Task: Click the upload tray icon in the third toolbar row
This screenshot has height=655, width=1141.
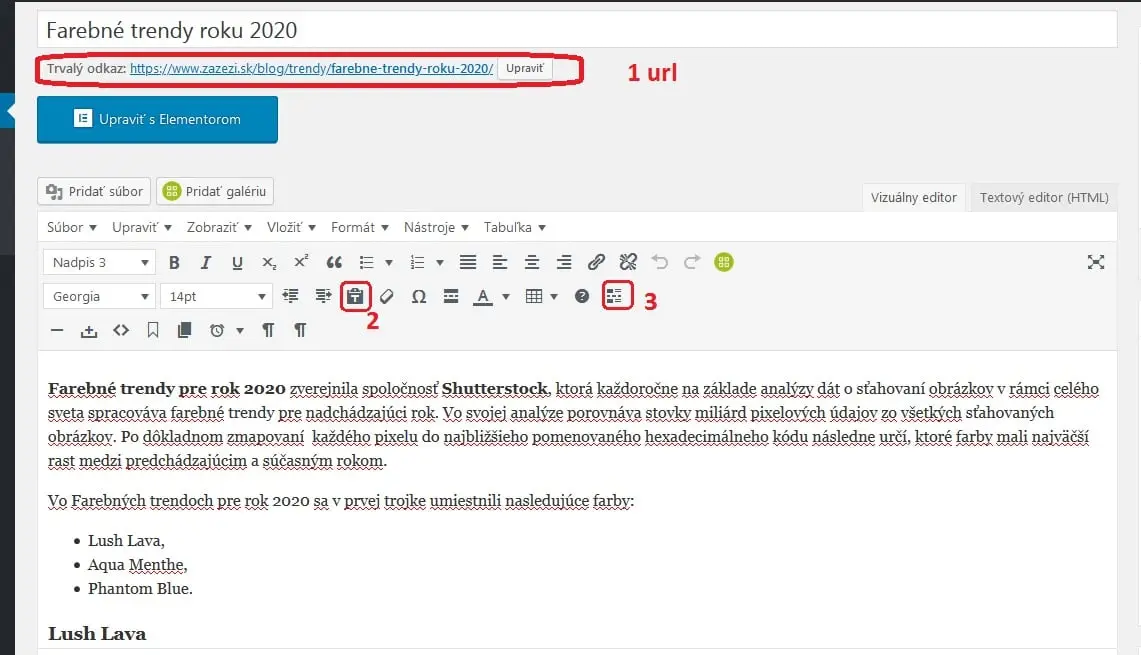Action: [89, 331]
